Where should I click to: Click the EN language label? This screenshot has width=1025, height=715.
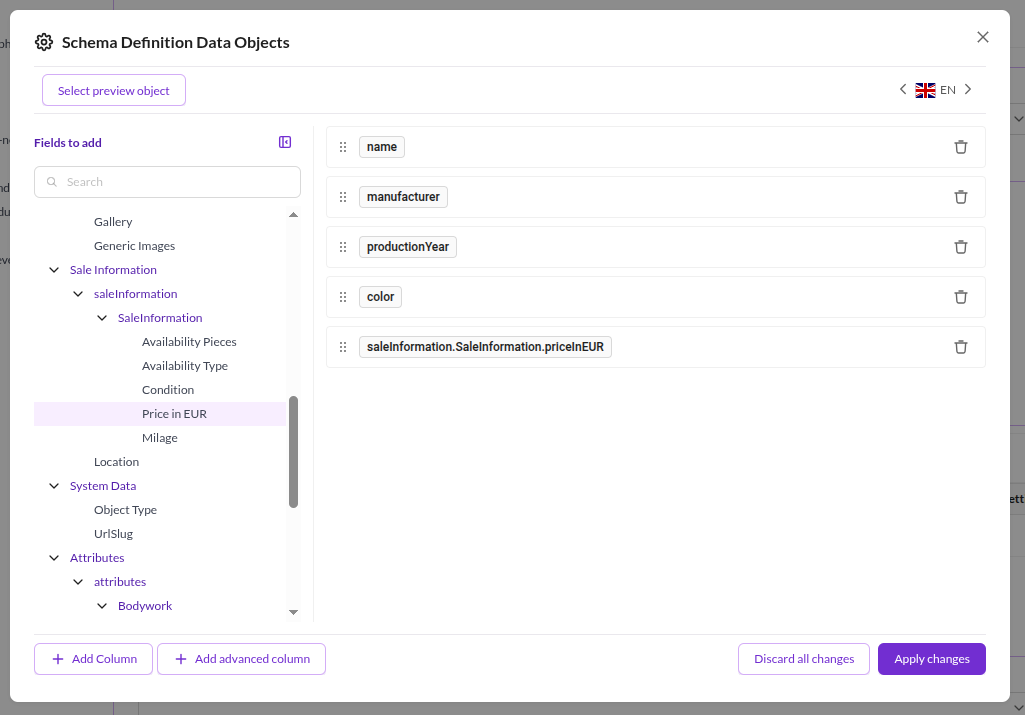pos(948,90)
